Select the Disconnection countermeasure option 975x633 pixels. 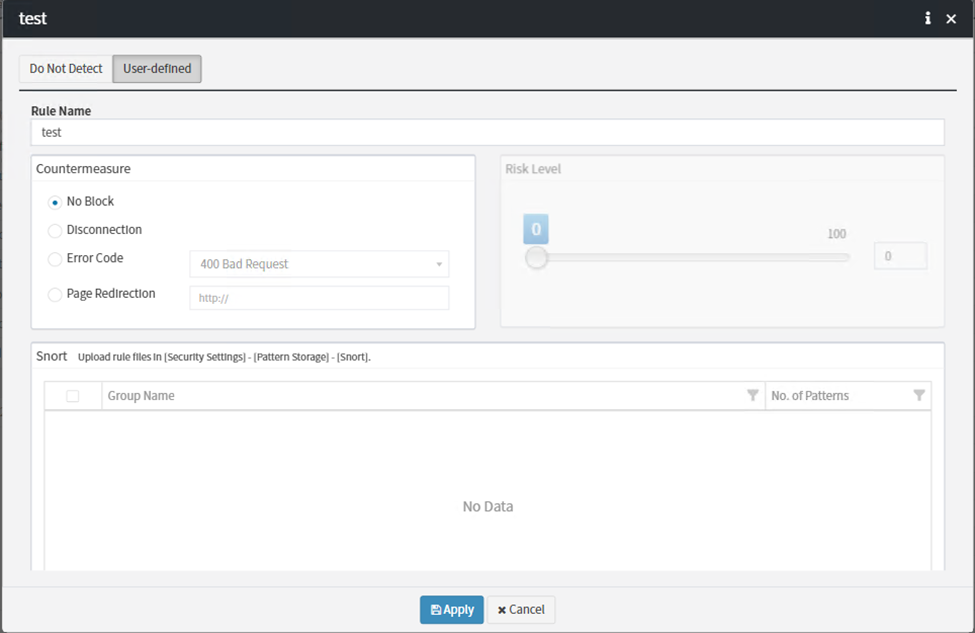point(55,231)
